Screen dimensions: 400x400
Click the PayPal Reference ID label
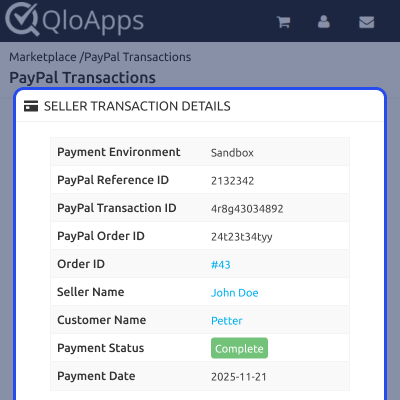point(113,180)
